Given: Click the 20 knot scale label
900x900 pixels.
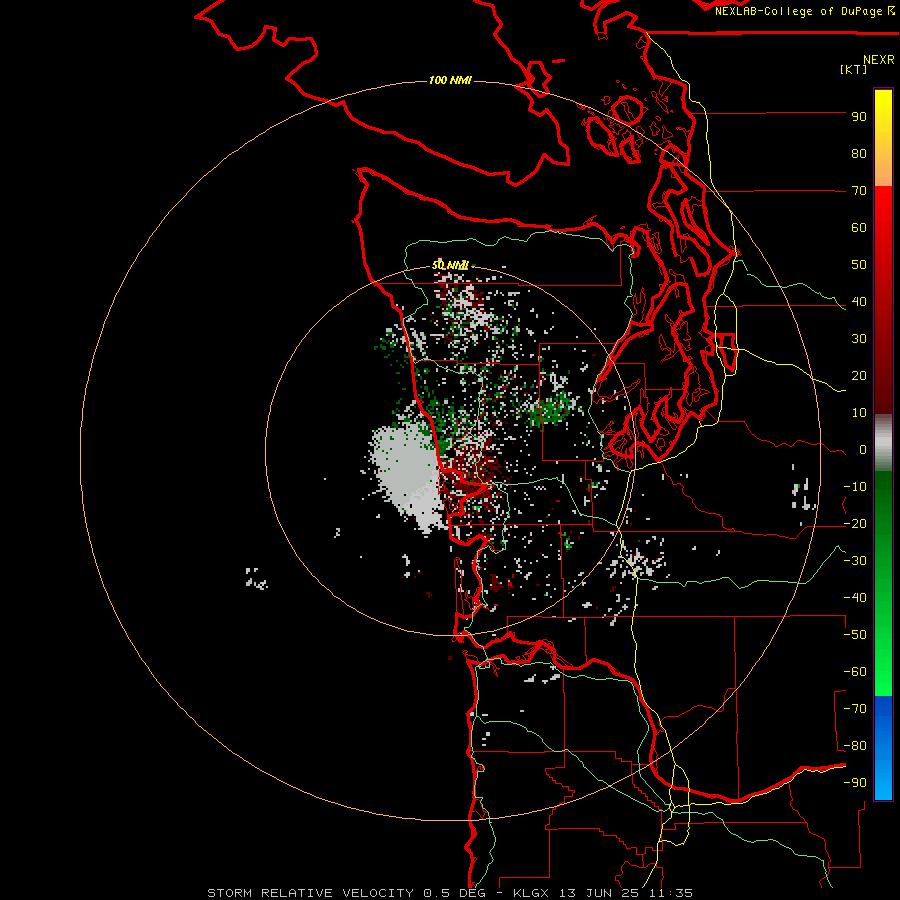Looking at the screenshot, I should 859,376.
